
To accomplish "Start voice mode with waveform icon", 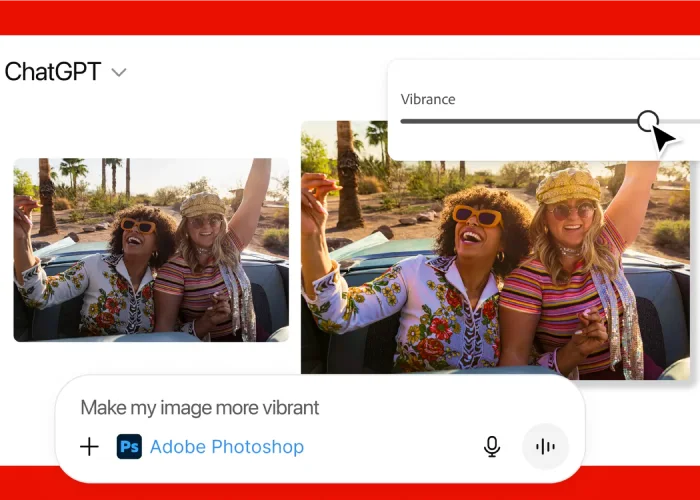I will pyautogui.click(x=545, y=447).
